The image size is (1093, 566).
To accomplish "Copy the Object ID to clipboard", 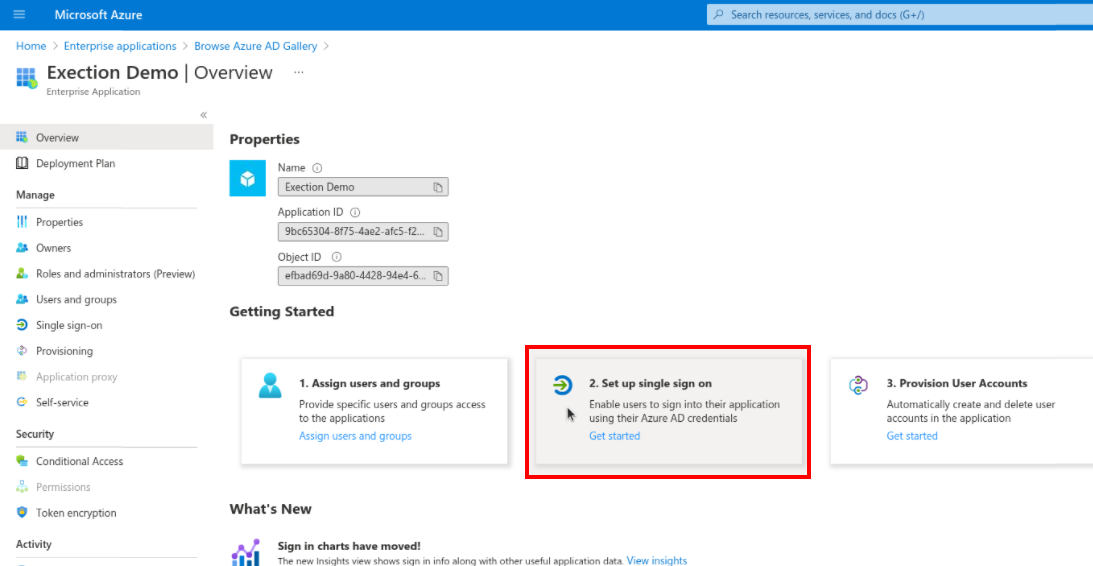I will coord(438,276).
